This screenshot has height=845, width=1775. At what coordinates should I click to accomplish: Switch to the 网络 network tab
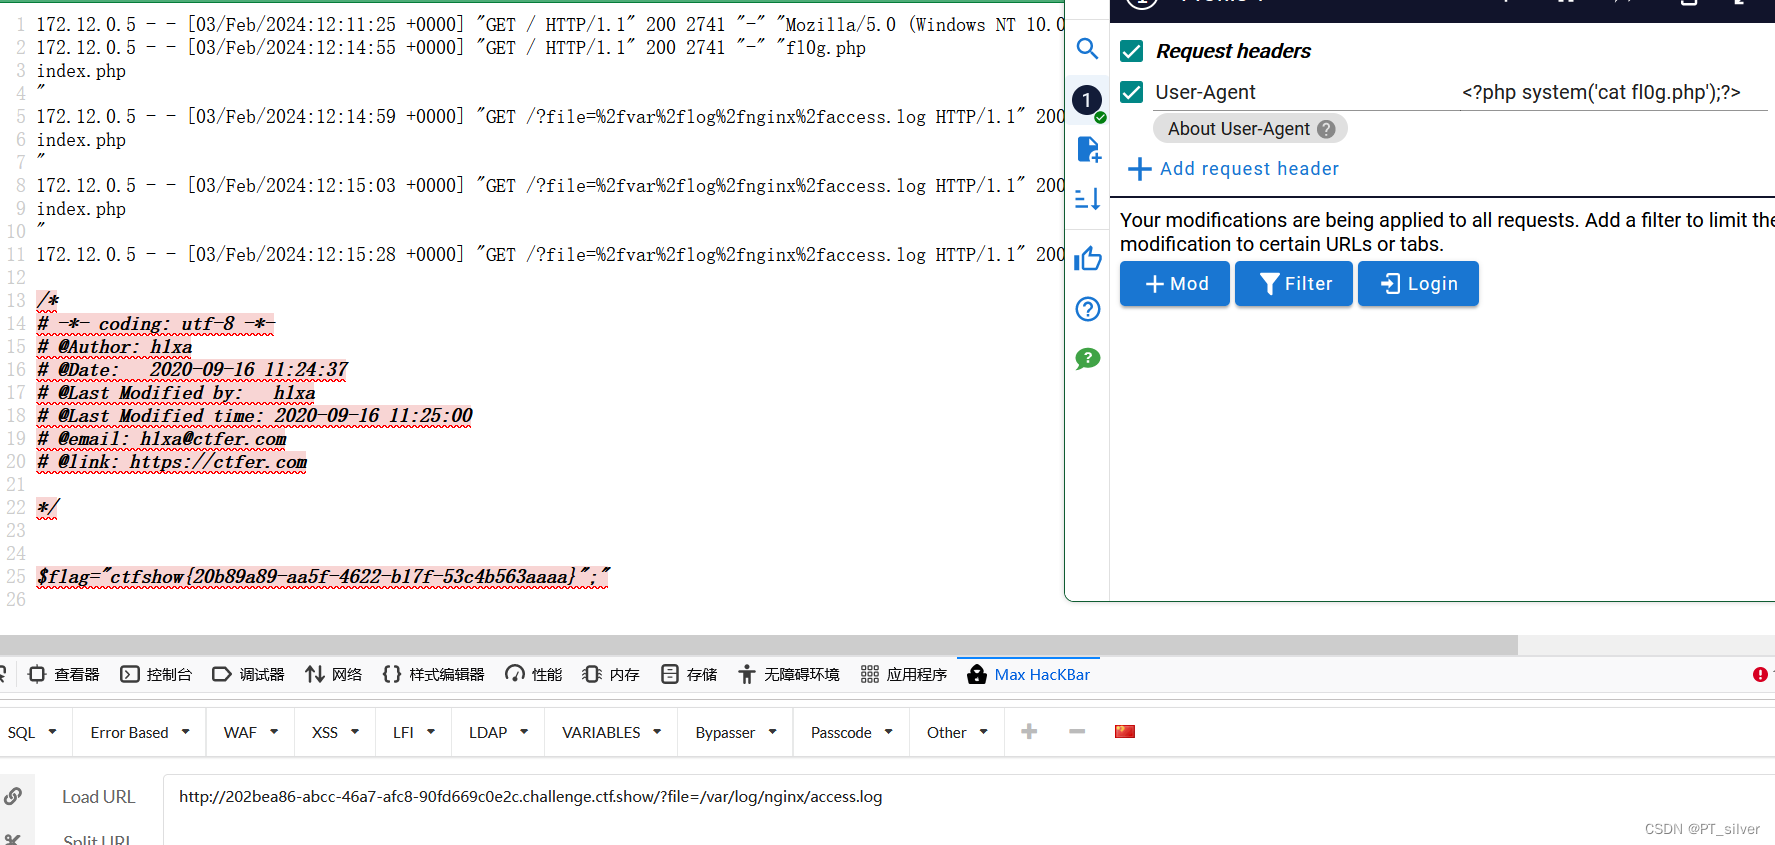(x=334, y=675)
